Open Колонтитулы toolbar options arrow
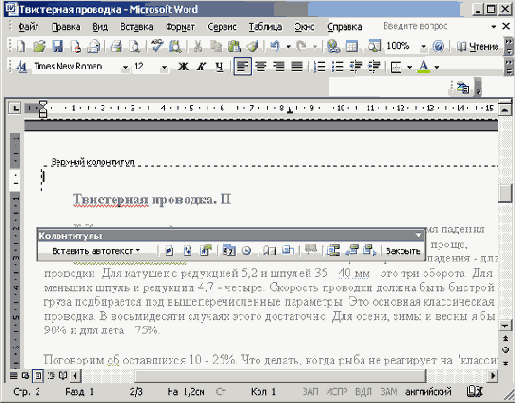The height and width of the screenshot is (403, 515). 418,235
